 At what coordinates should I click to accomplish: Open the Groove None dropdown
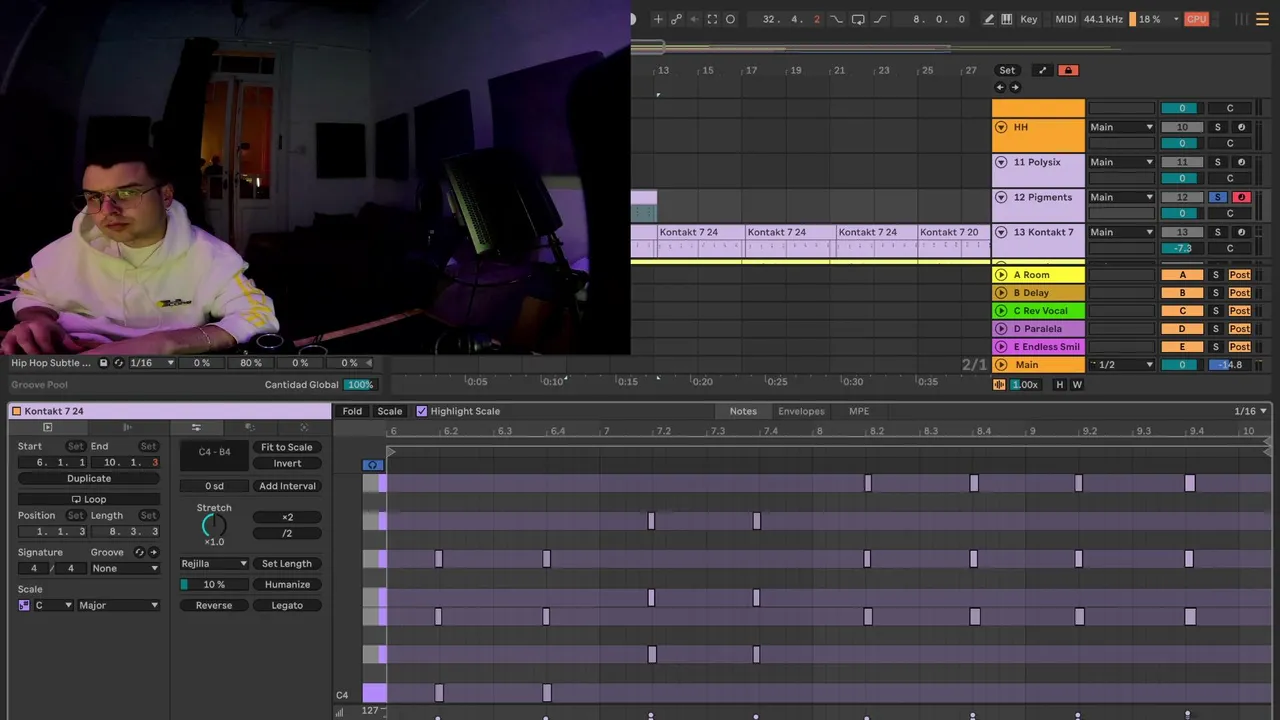pyautogui.click(x=125, y=568)
